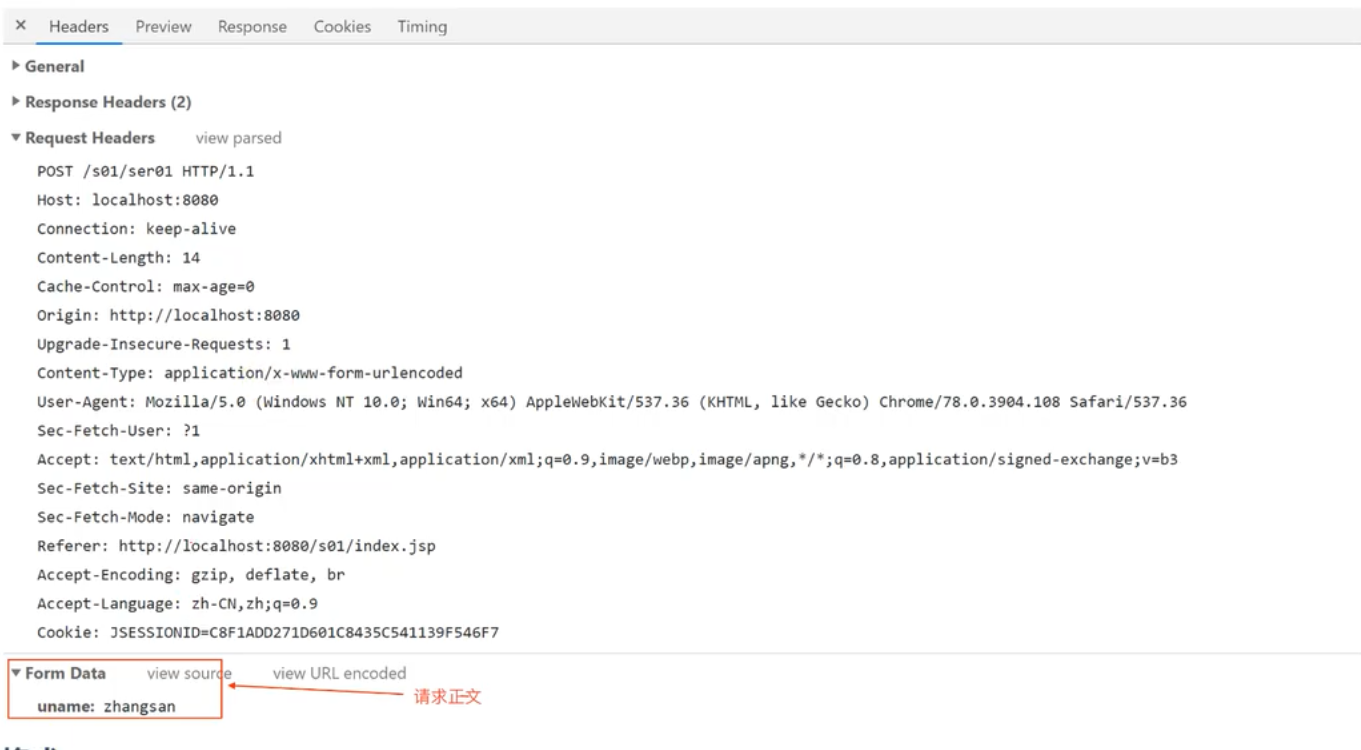Screen dimensions: 1361x750
Task: Select the Content-Type header line
Action: (250, 373)
